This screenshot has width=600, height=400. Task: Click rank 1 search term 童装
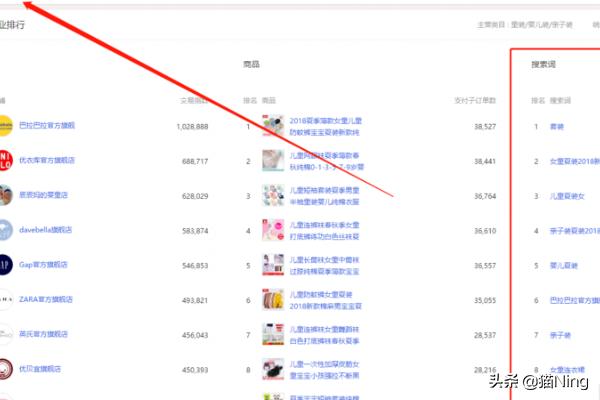click(557, 127)
